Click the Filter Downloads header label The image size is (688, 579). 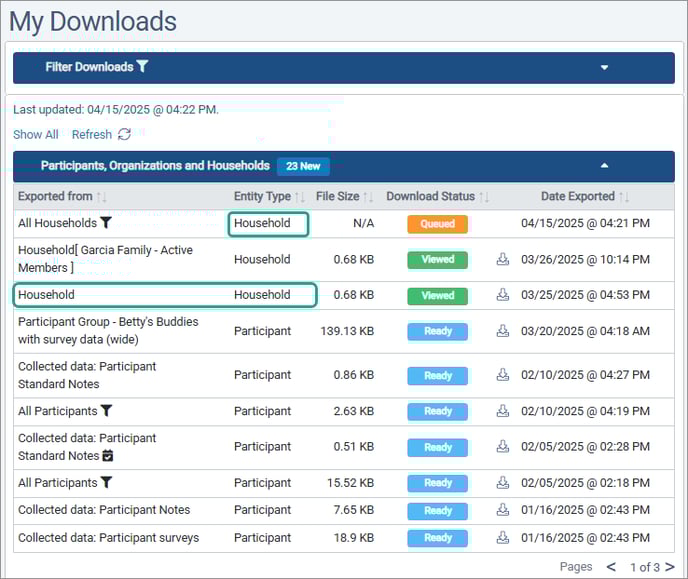coord(90,67)
